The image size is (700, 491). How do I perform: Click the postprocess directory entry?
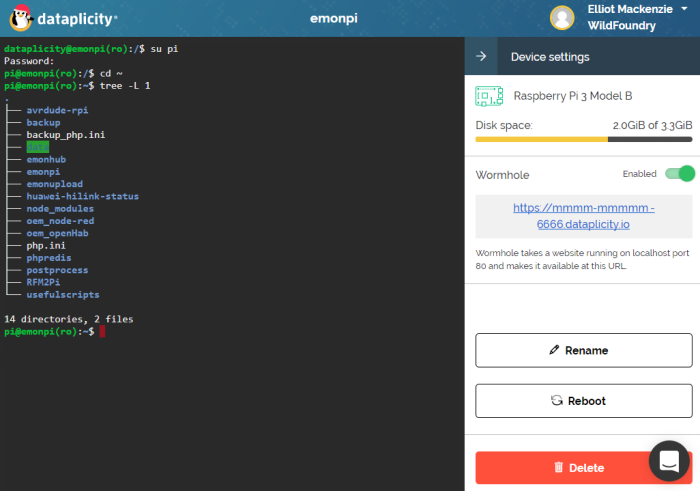[57, 270]
